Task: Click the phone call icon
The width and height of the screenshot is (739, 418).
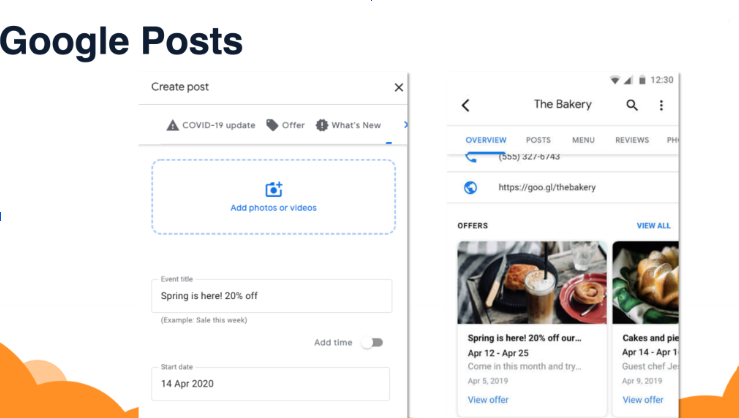Action: (x=471, y=157)
